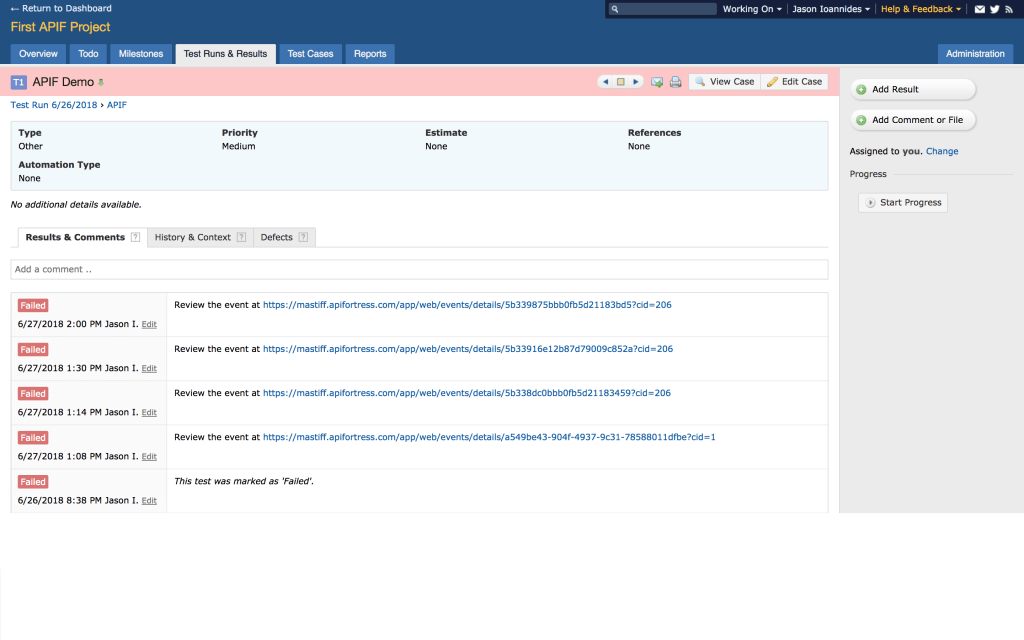
Task: Click the RSS feed icon
Action: [x=1007, y=8]
